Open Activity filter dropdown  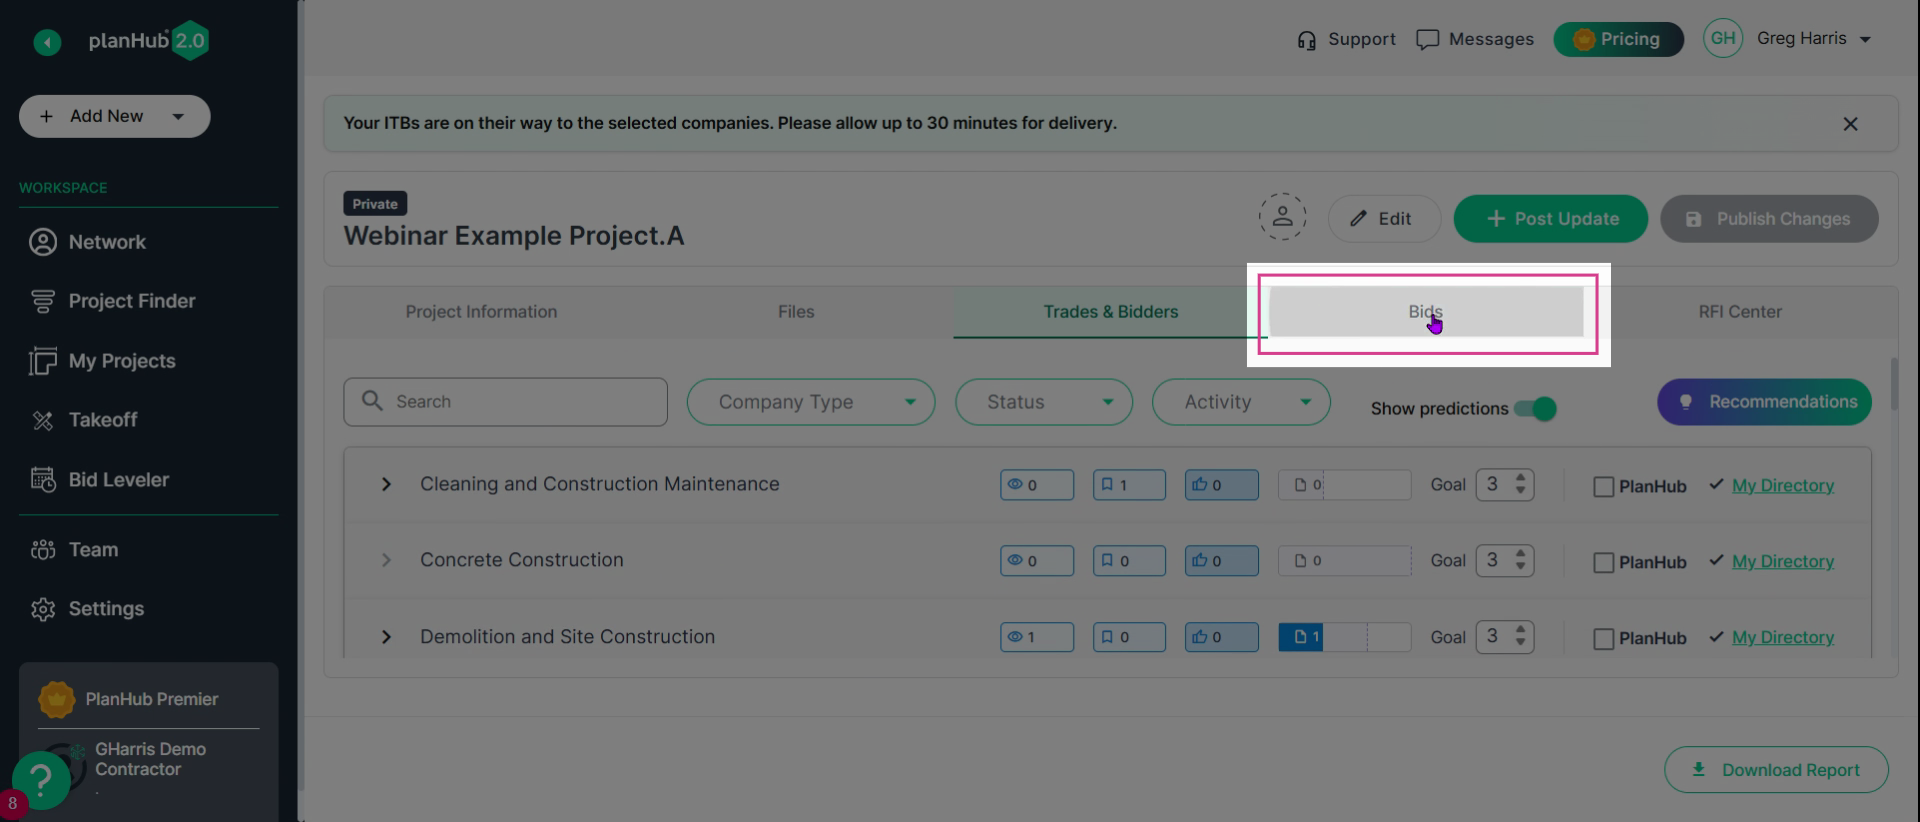[x=1241, y=402]
